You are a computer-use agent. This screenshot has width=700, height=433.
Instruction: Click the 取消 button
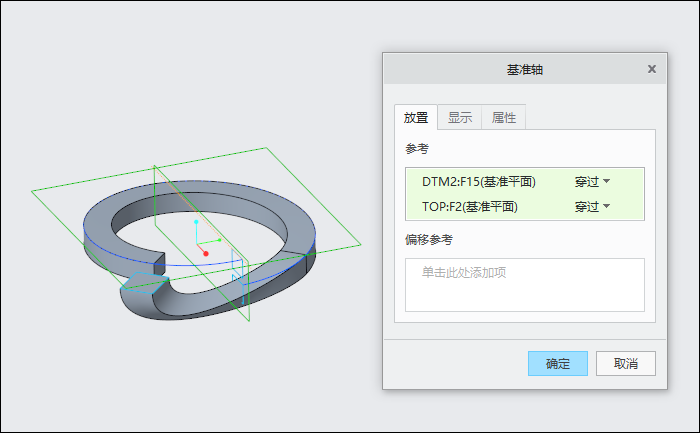(625, 363)
